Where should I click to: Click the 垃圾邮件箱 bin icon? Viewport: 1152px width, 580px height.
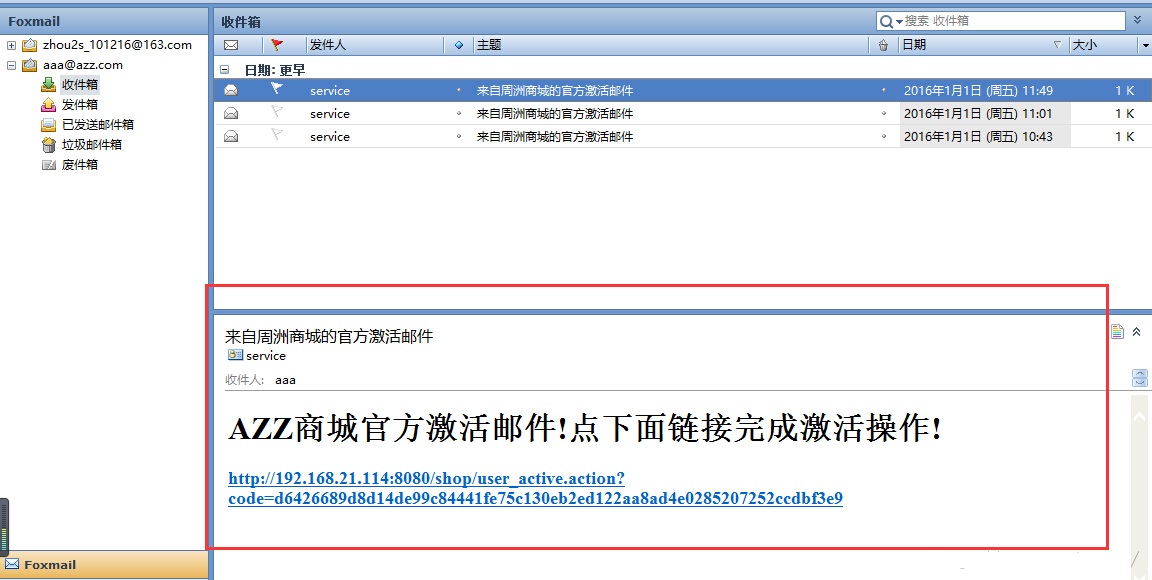(x=48, y=144)
